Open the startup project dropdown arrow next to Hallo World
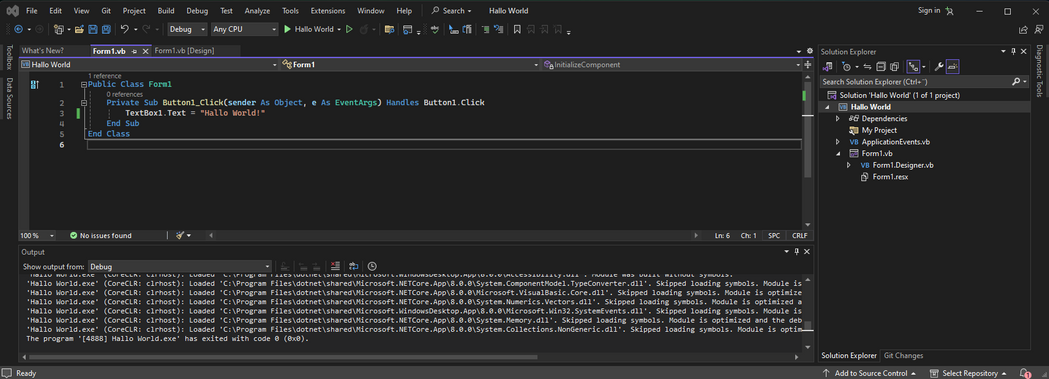This screenshot has width=1049, height=379. pyautogui.click(x=339, y=29)
